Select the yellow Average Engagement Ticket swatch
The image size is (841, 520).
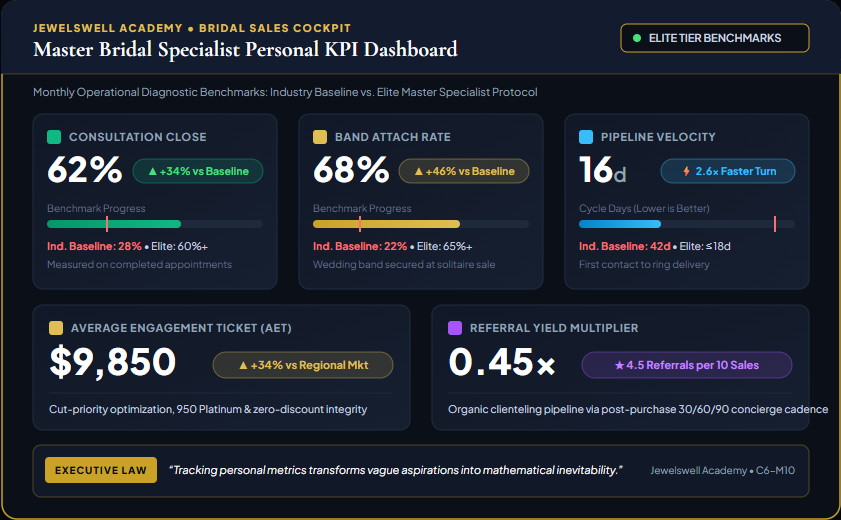point(56,328)
